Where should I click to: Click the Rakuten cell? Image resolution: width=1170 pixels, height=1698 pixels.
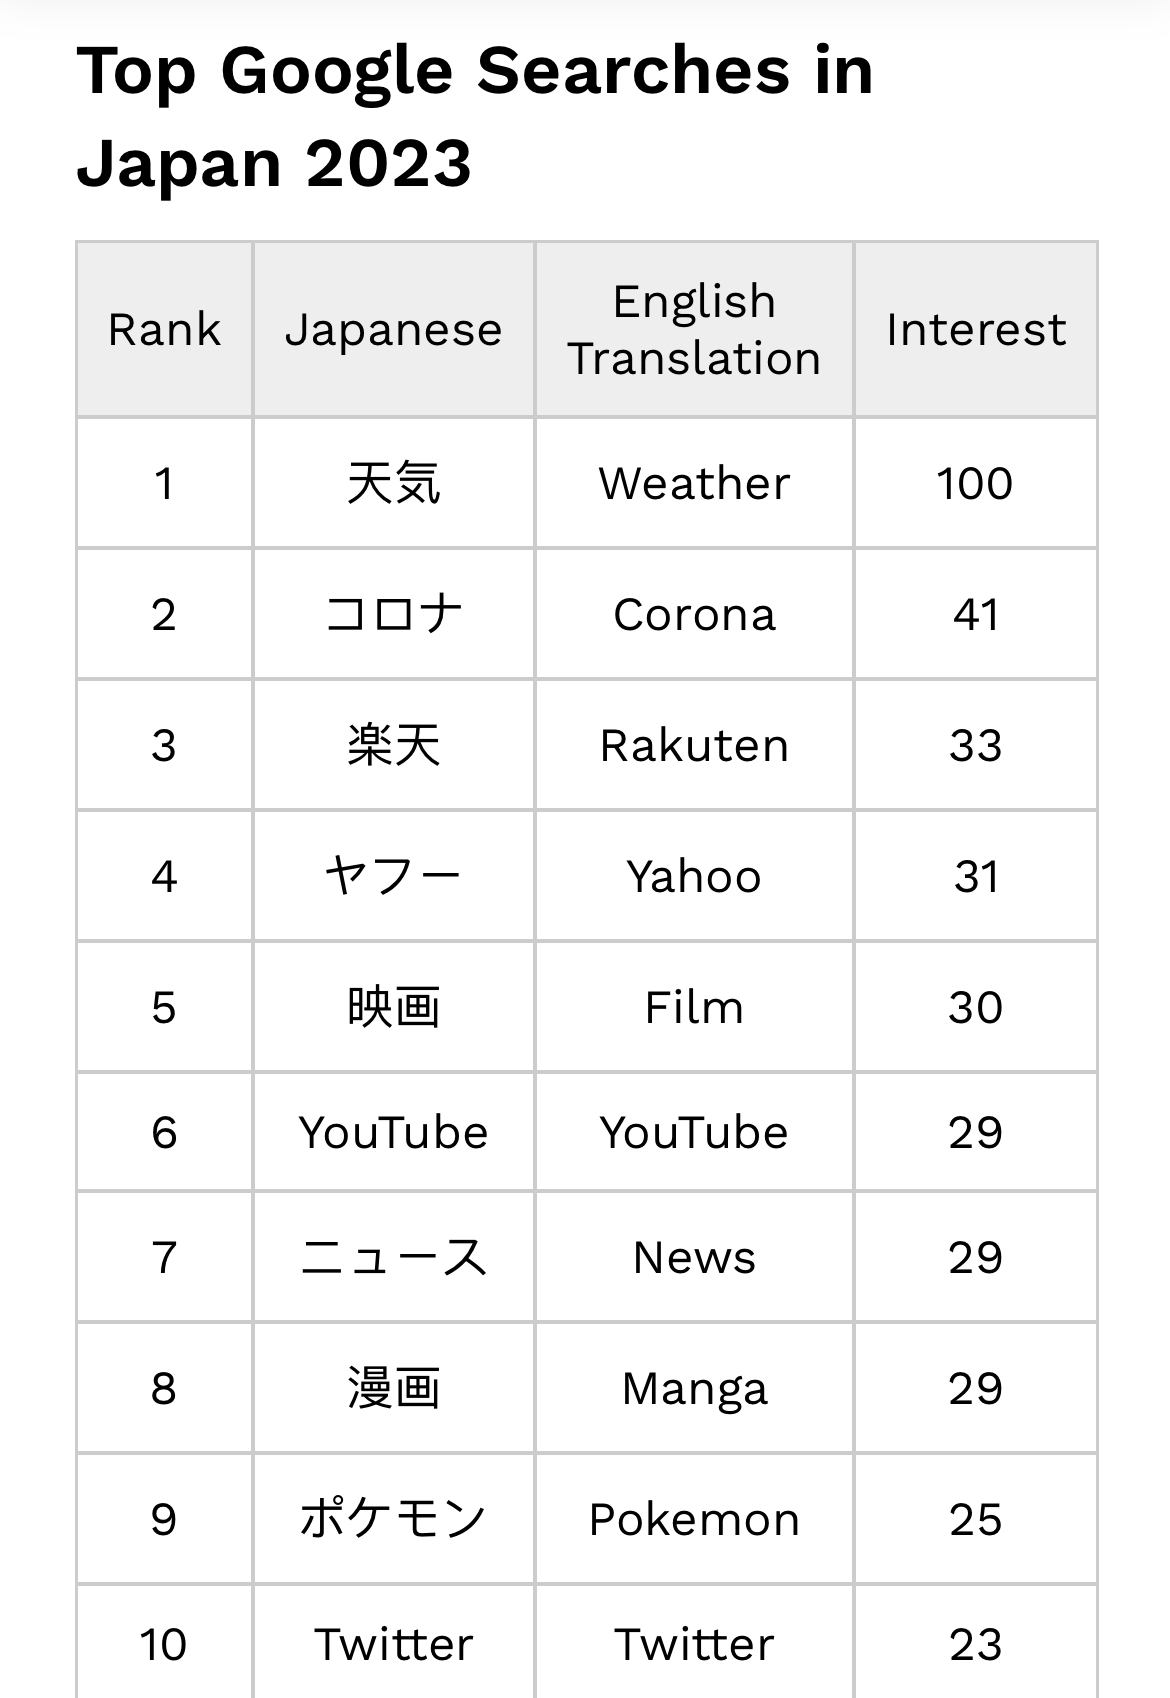[694, 746]
